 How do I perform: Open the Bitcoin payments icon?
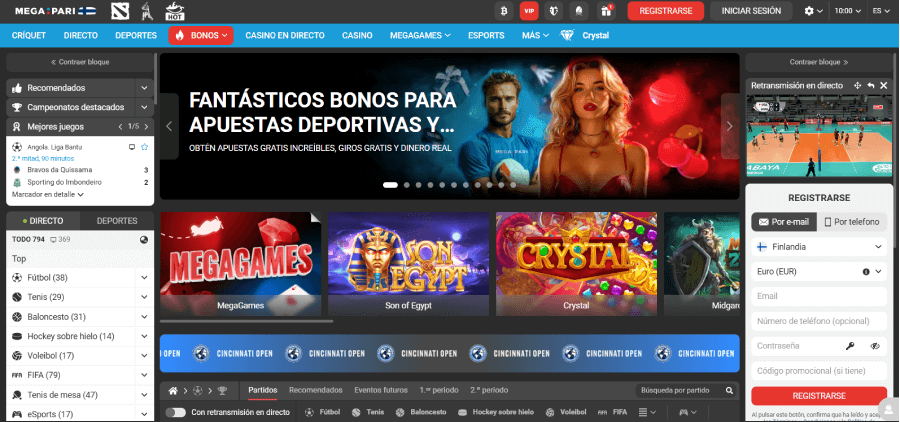click(x=503, y=10)
